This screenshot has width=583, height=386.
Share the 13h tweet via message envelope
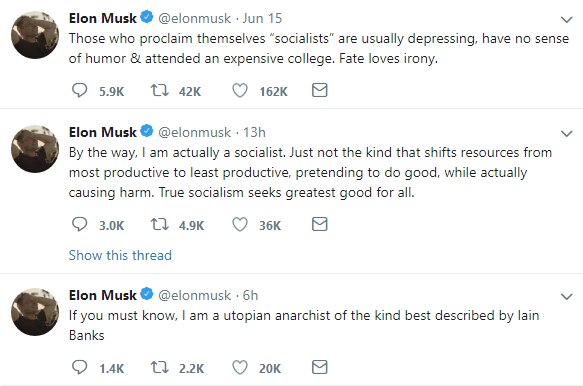click(x=319, y=224)
